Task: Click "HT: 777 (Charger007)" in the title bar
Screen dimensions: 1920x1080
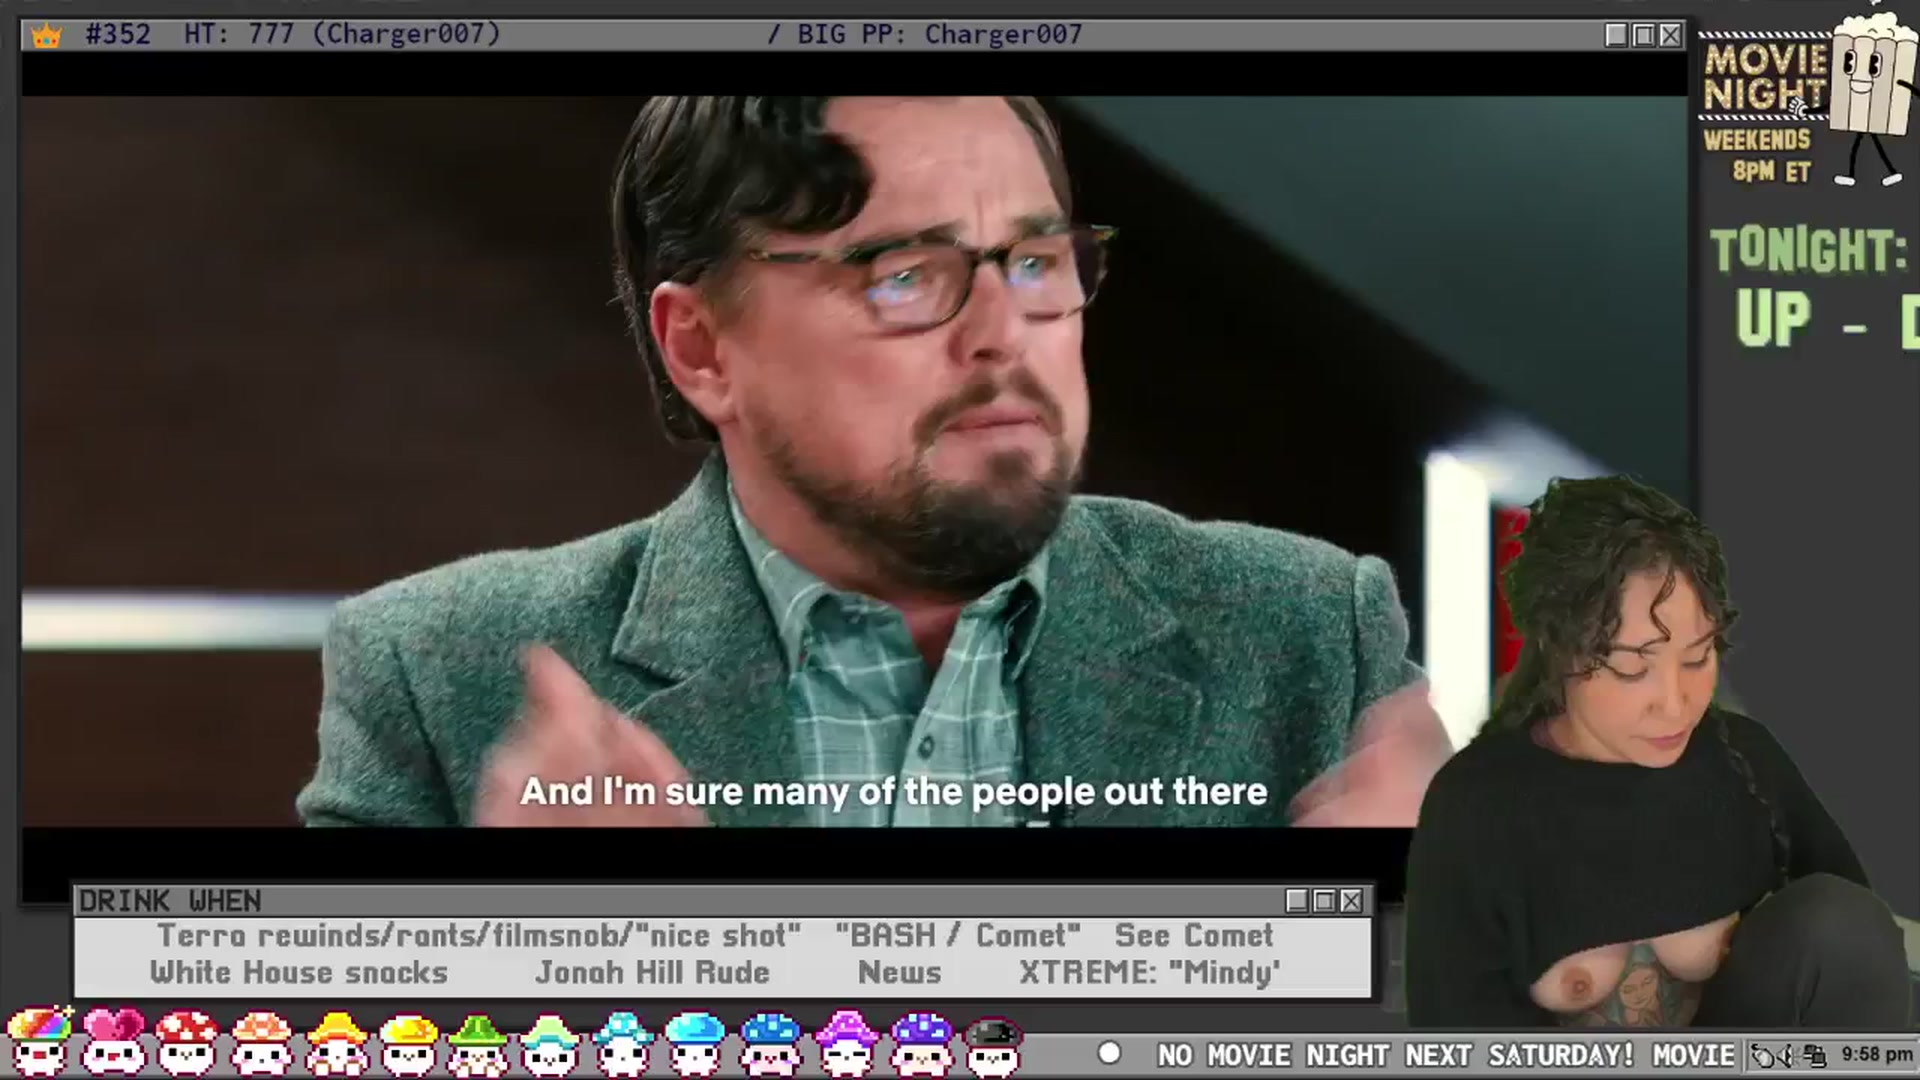Action: [x=342, y=34]
